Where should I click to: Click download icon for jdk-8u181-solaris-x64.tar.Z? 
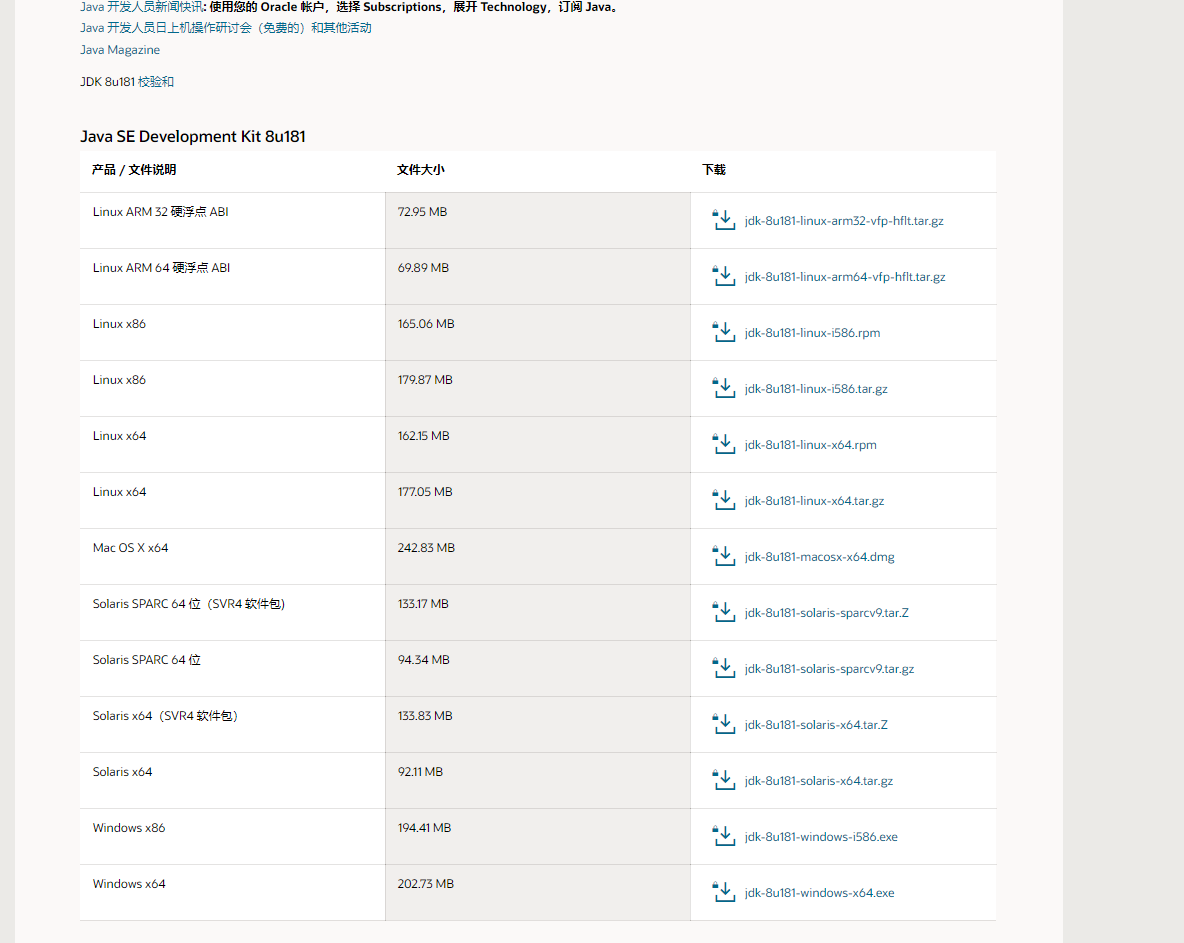(723, 724)
